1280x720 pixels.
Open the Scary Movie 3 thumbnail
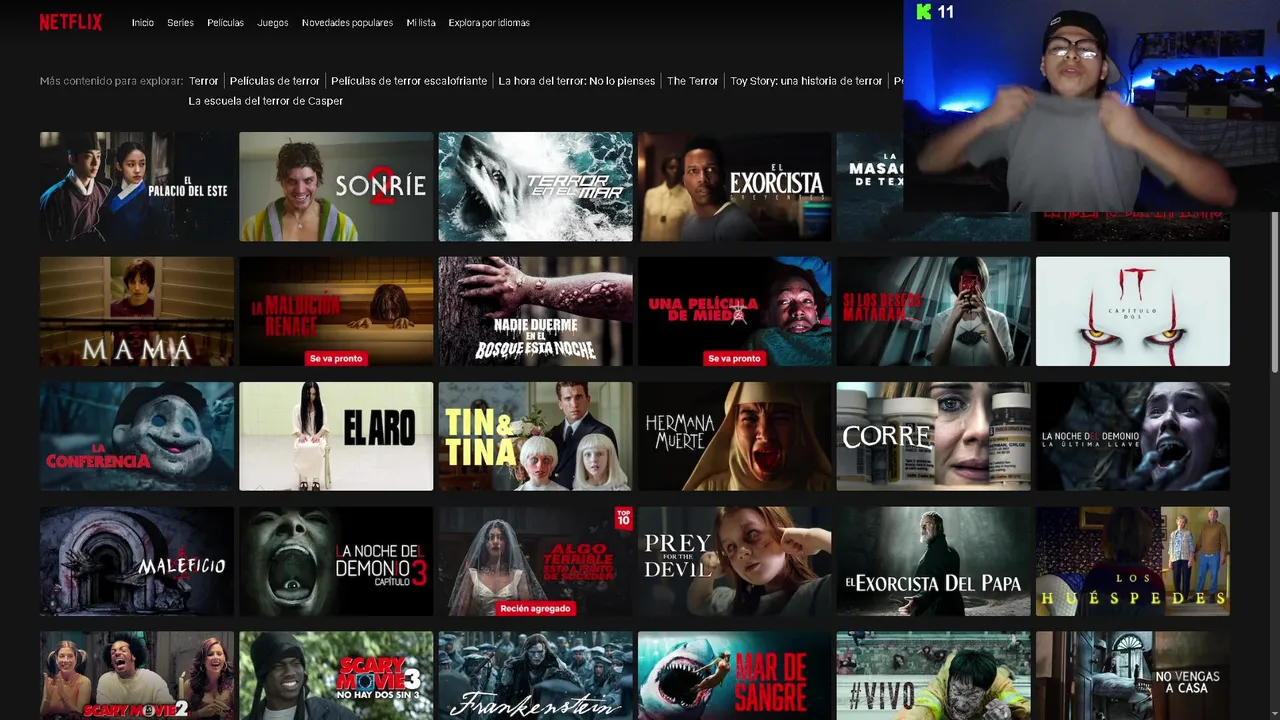tap(336, 675)
